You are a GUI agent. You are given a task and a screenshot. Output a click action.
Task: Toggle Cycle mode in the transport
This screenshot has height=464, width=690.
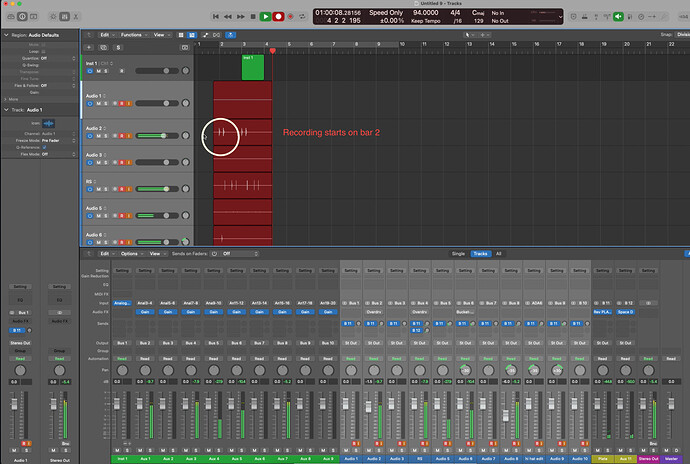302,16
